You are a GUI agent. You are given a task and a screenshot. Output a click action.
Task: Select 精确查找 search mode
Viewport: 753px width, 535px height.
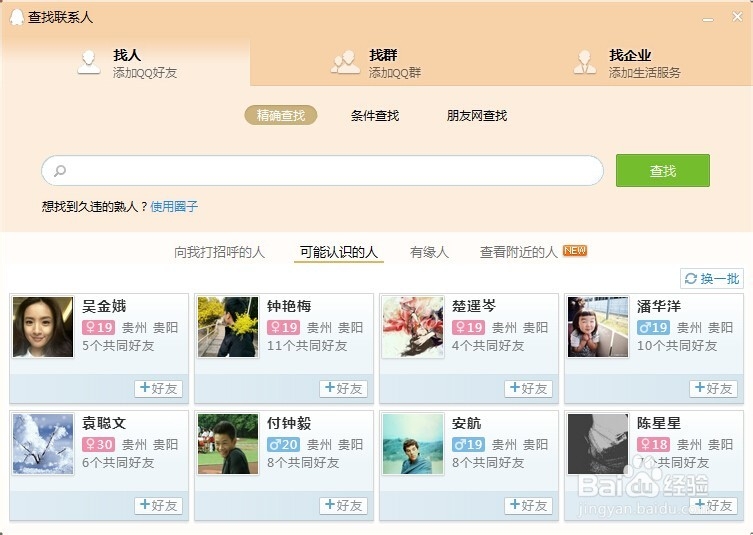[x=281, y=115]
